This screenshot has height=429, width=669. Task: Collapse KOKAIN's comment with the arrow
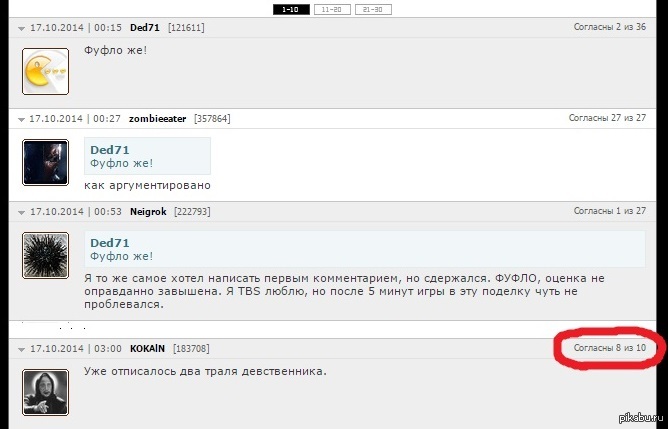click(x=22, y=349)
